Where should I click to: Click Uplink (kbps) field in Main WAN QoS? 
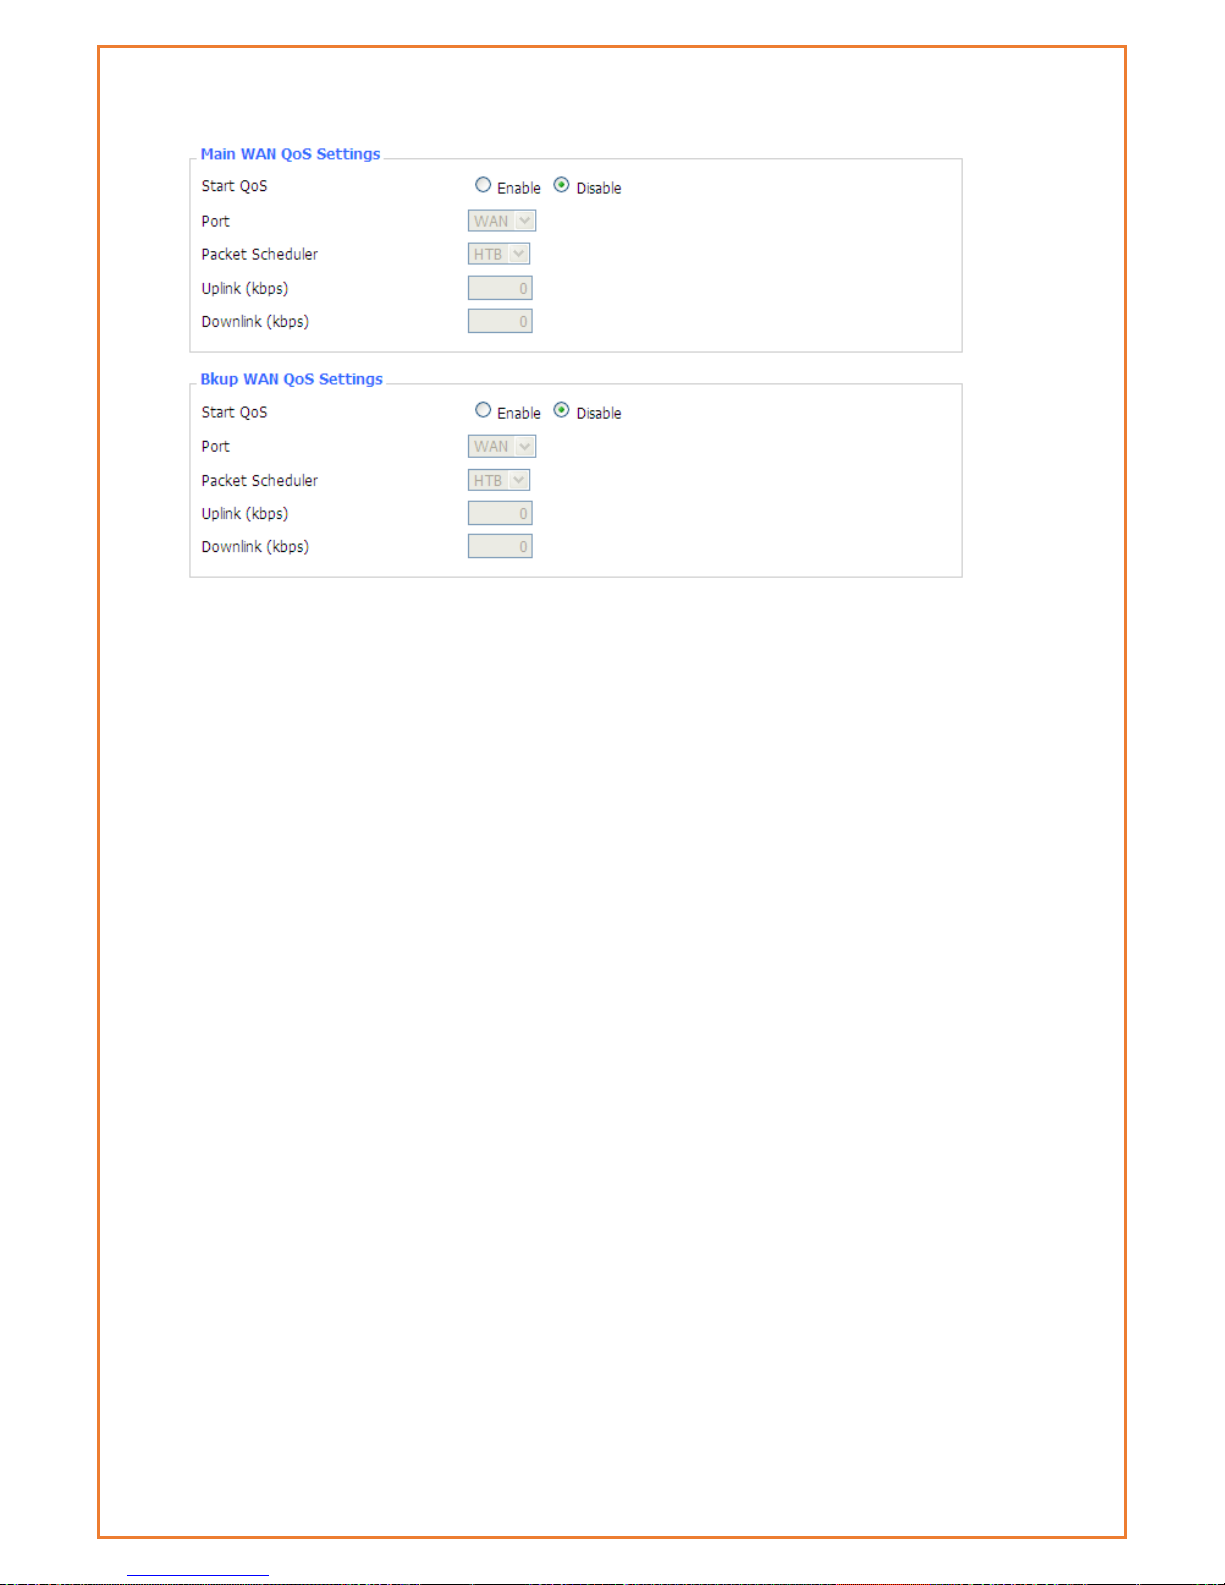pyautogui.click(x=500, y=288)
